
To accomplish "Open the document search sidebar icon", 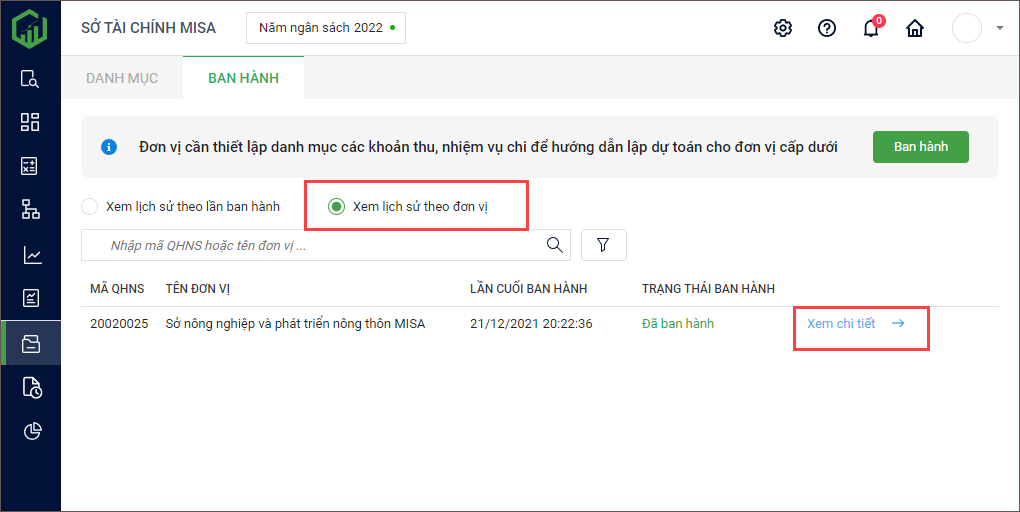I will (30, 79).
